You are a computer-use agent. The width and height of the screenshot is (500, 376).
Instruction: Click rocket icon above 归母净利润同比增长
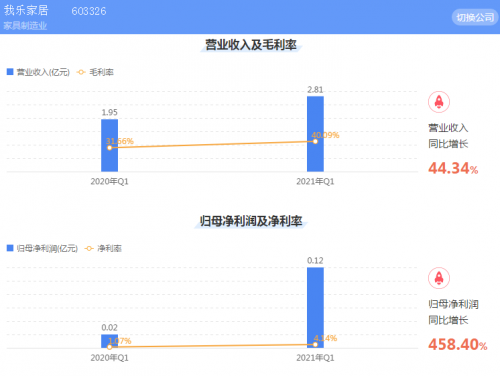click(x=439, y=278)
